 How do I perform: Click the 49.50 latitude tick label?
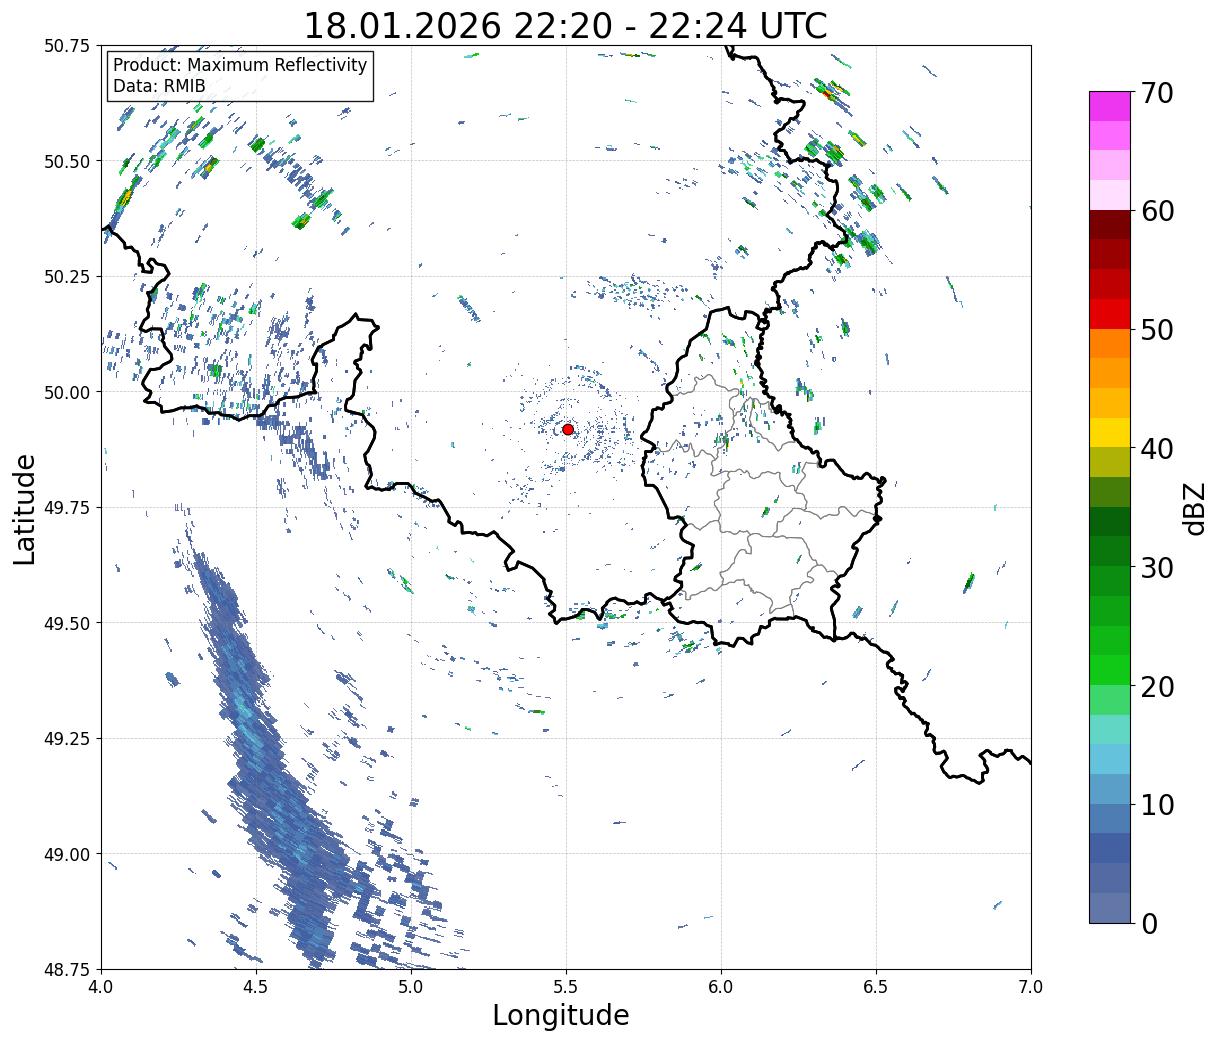pos(66,623)
